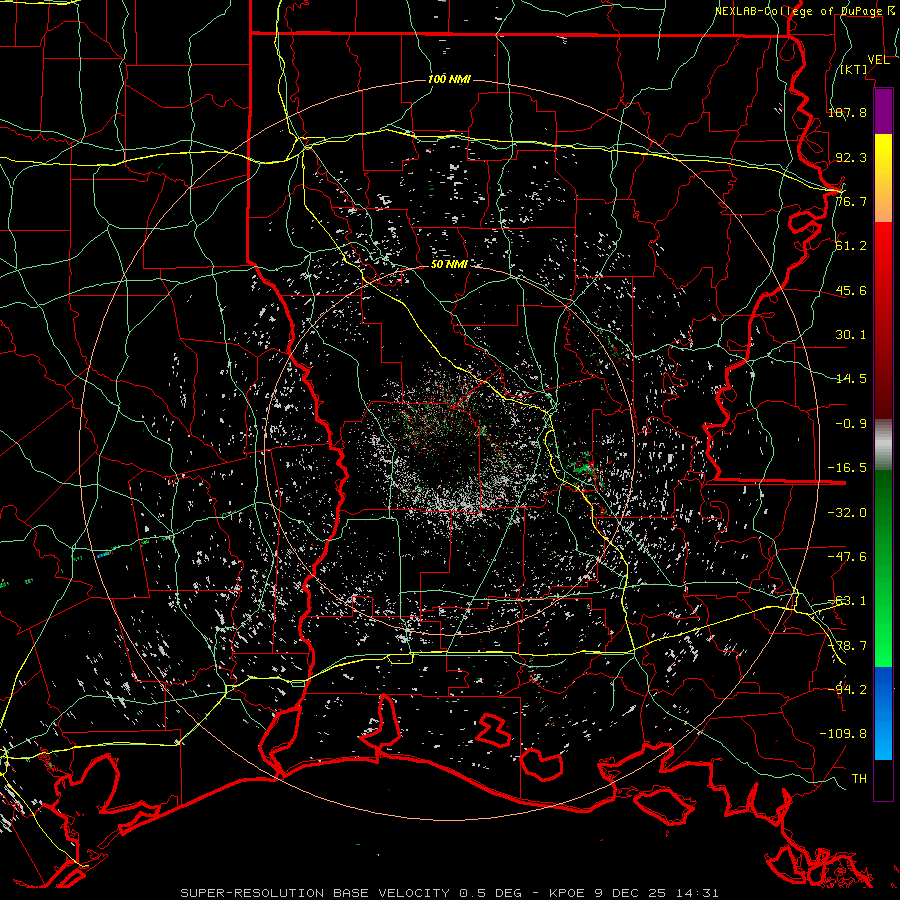Select the yellow-orange segment of the color bar

pos(883,179)
